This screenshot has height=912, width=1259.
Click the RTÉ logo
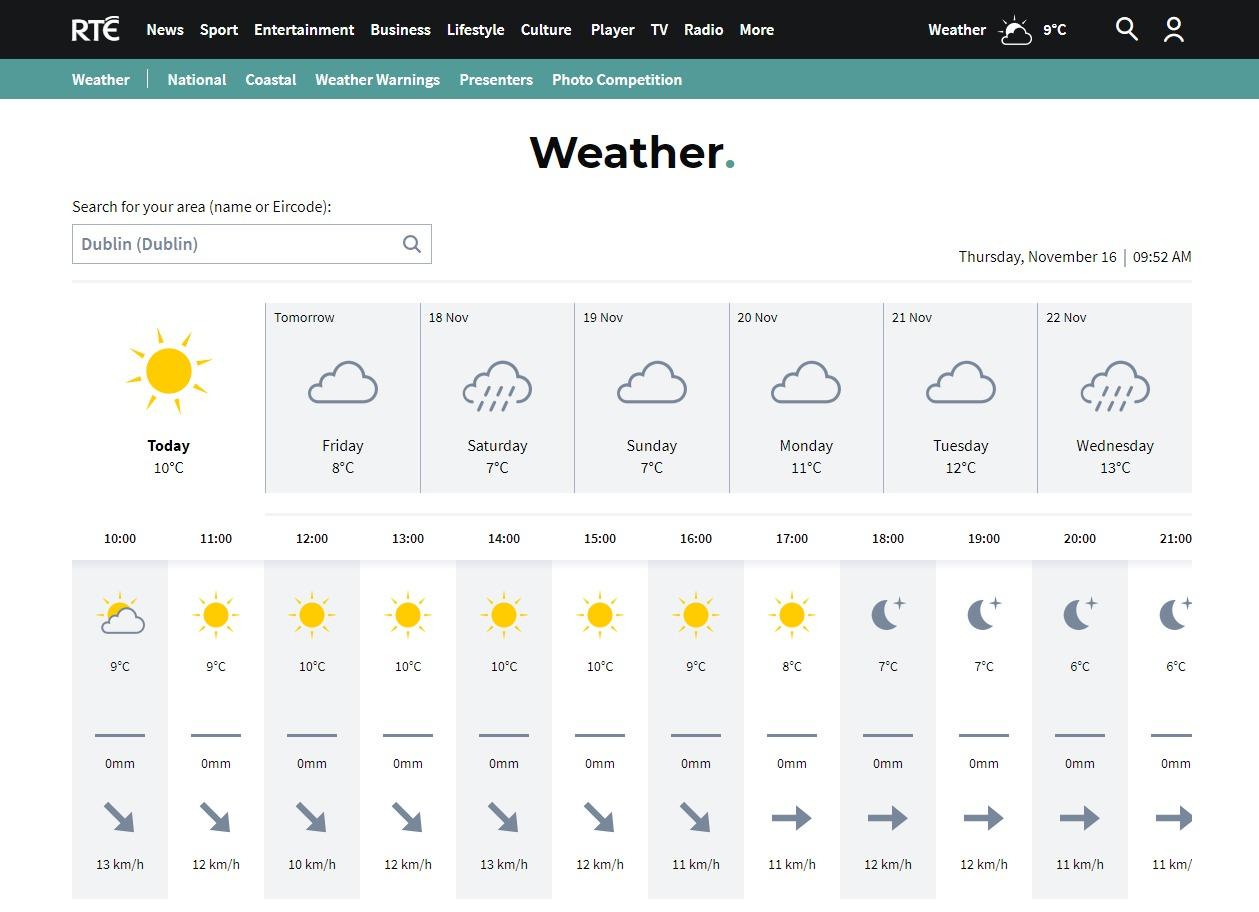(94, 29)
